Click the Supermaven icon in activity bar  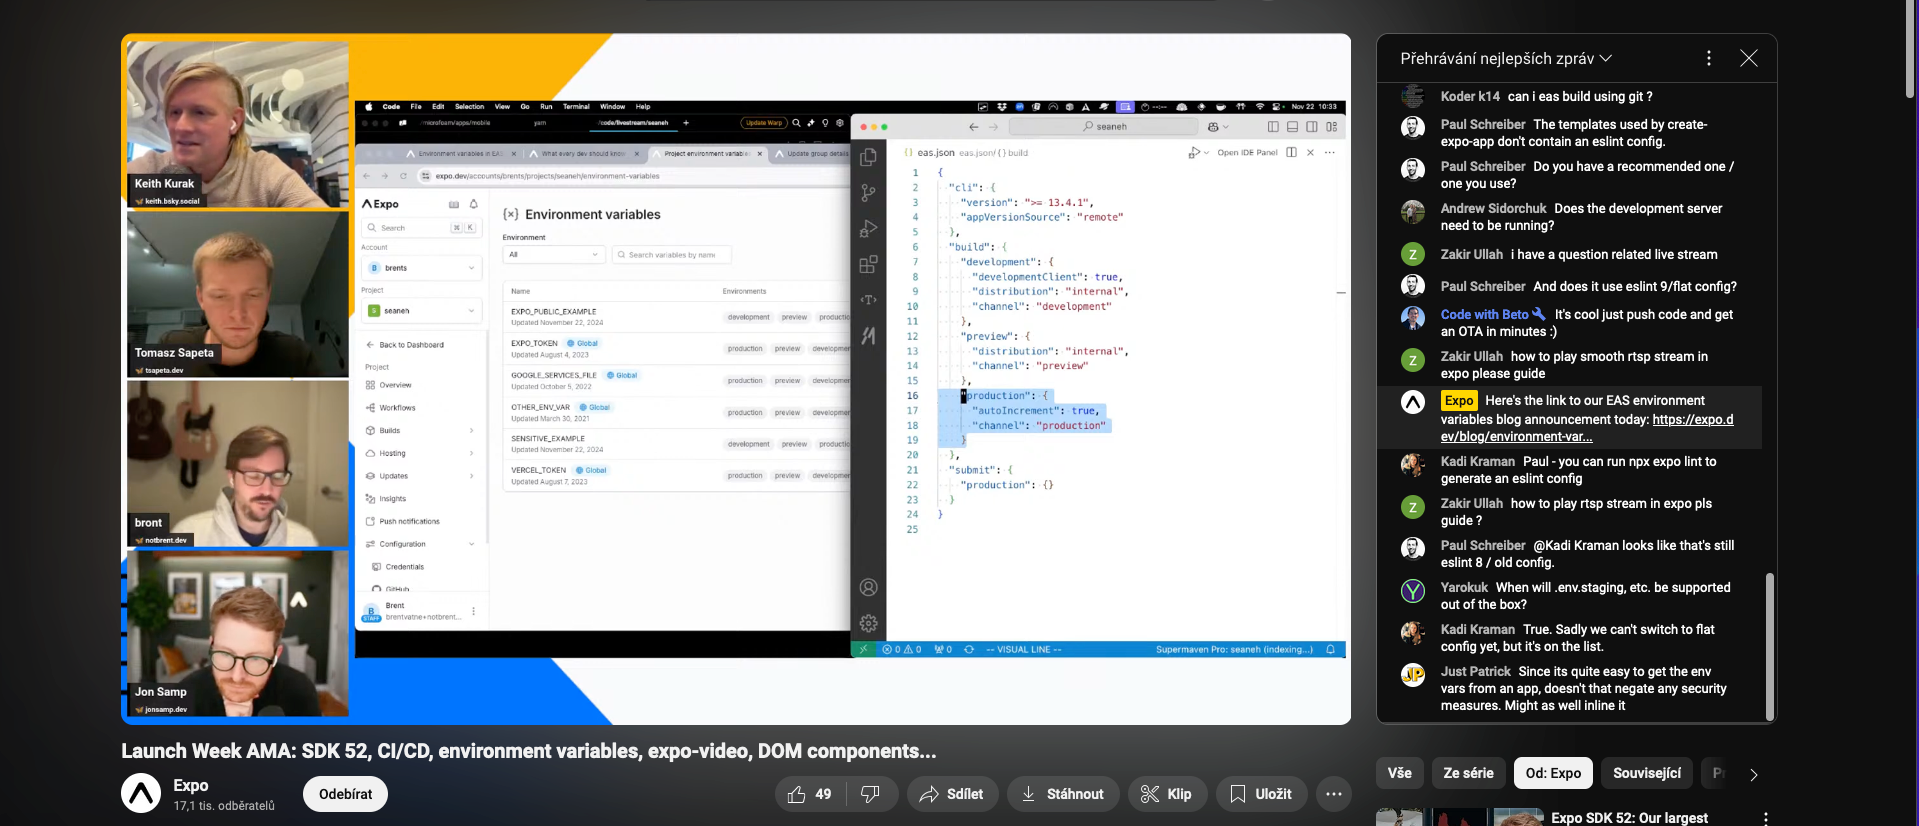tap(868, 336)
